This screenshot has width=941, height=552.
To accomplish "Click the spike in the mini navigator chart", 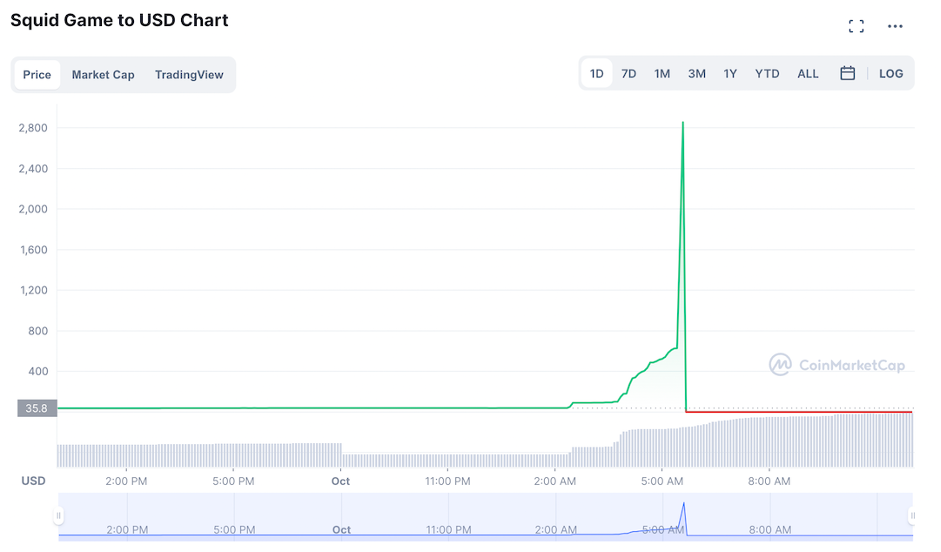I will point(683,506).
